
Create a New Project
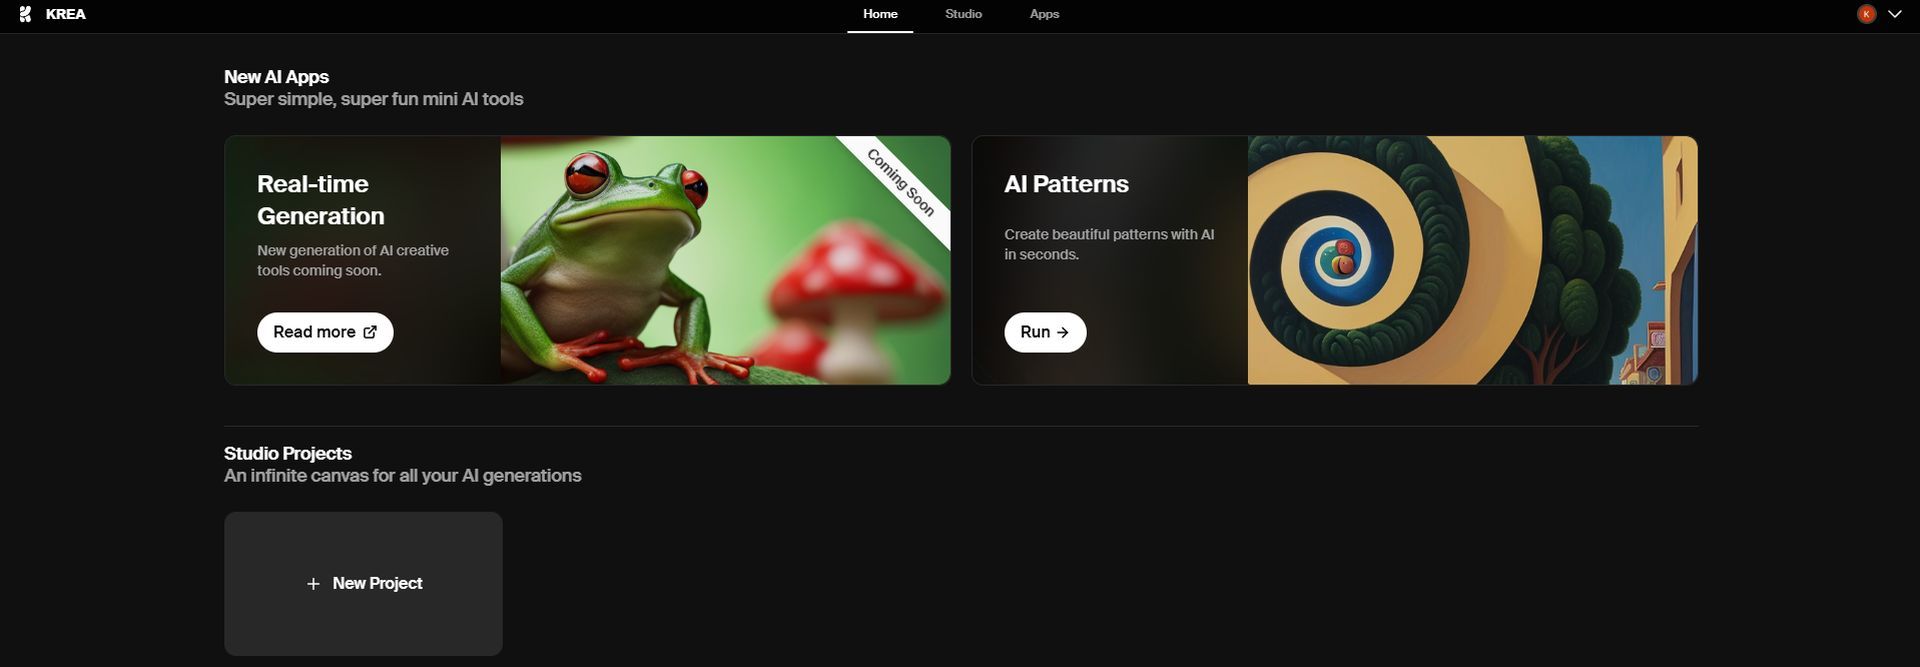click(363, 584)
